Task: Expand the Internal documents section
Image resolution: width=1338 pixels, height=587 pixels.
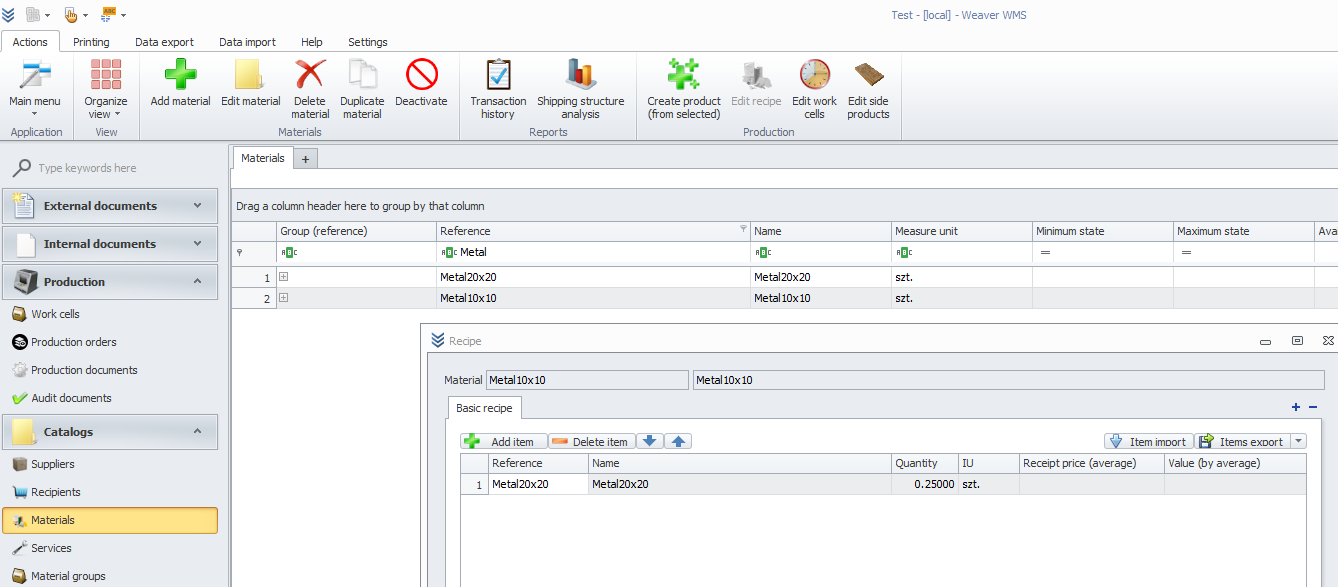Action: [110, 244]
